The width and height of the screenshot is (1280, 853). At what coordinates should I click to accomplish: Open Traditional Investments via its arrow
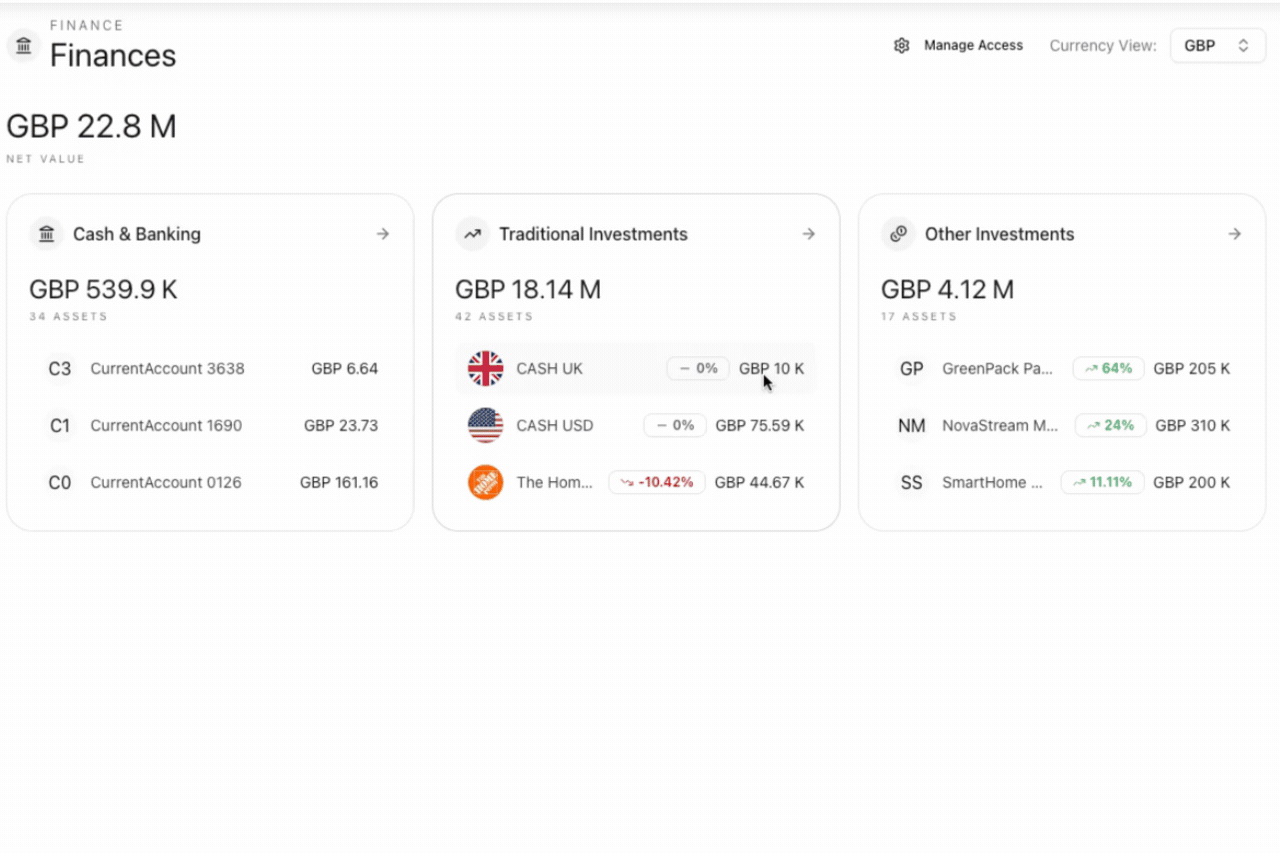click(809, 234)
